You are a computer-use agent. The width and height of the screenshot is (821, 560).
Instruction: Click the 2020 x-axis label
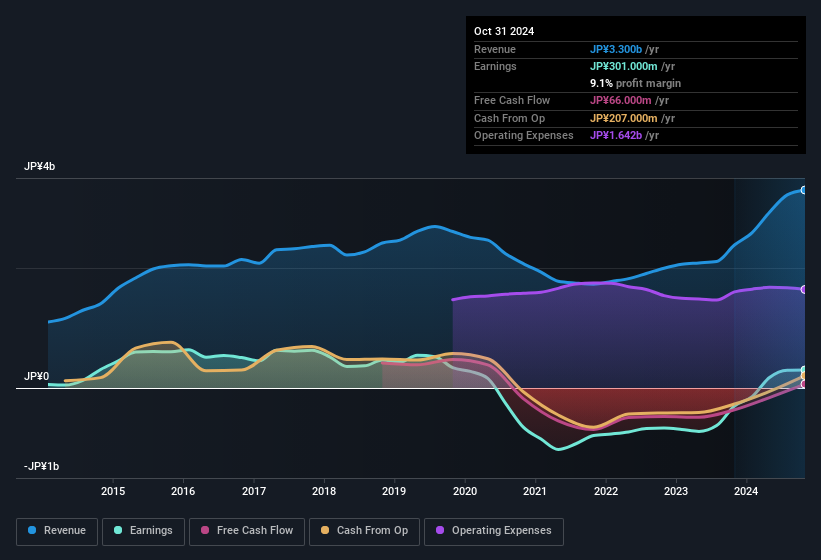(x=464, y=491)
